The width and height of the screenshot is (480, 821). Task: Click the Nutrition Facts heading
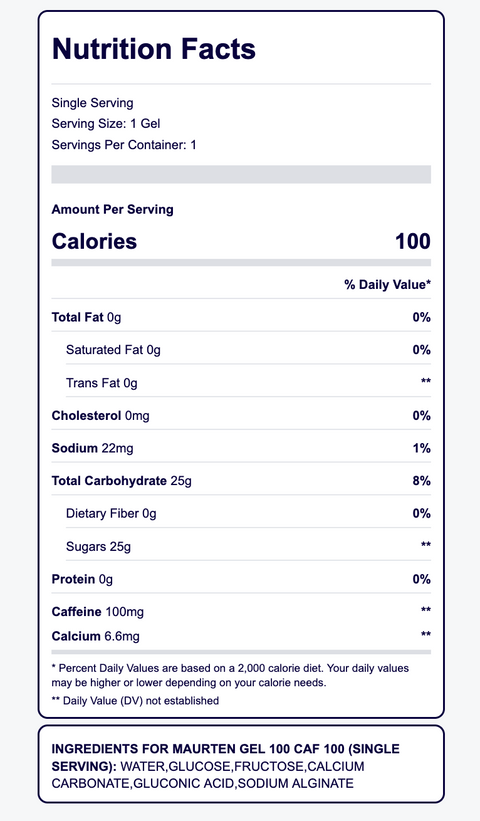(153, 49)
